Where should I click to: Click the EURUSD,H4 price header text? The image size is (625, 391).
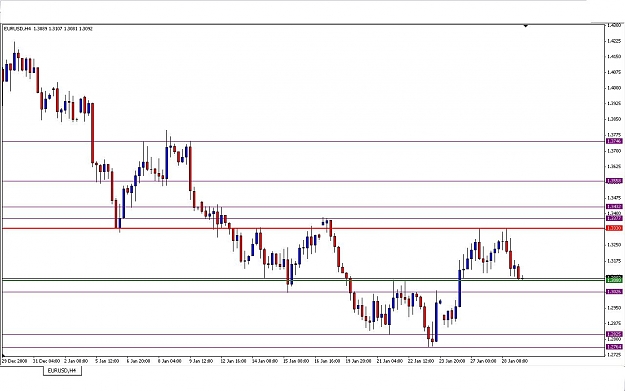click(x=48, y=29)
